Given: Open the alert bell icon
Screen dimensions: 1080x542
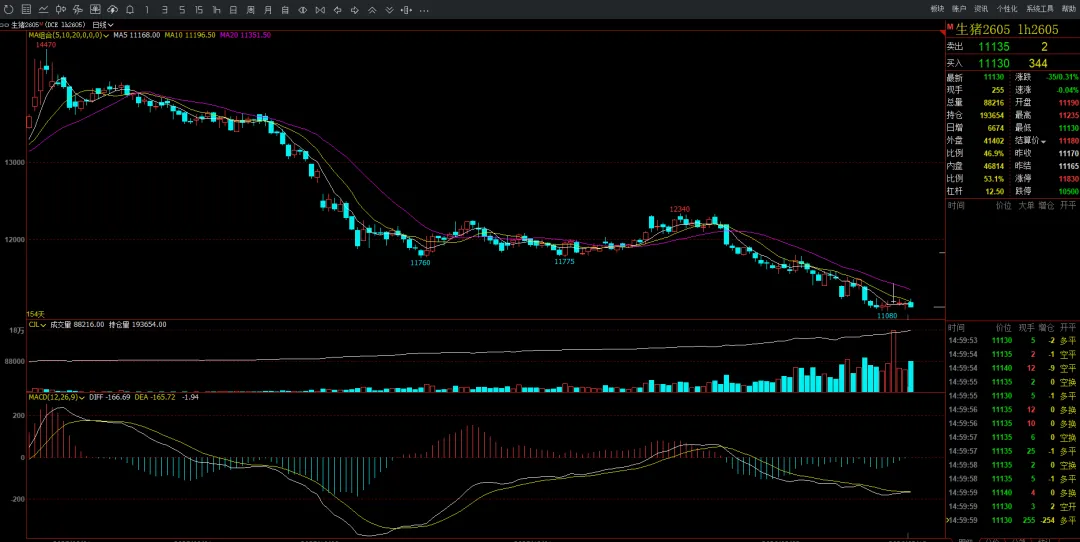Looking at the screenshot, I should pos(129,10).
